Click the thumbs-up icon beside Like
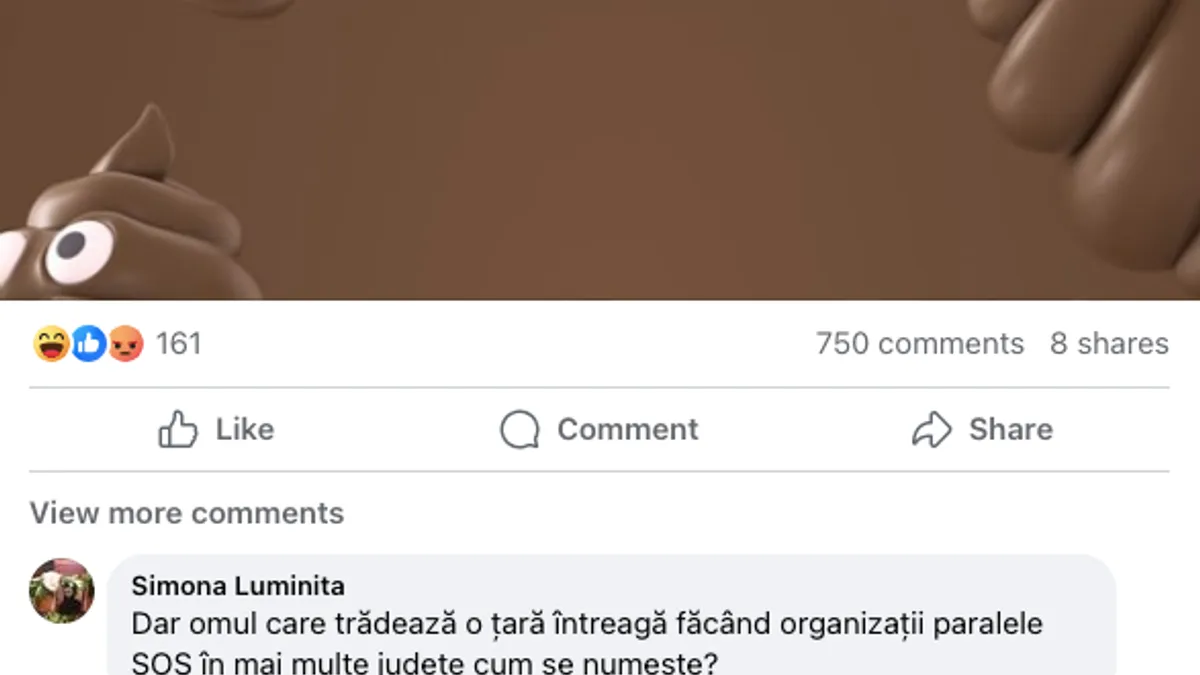This screenshot has height=675, width=1200. click(178, 429)
